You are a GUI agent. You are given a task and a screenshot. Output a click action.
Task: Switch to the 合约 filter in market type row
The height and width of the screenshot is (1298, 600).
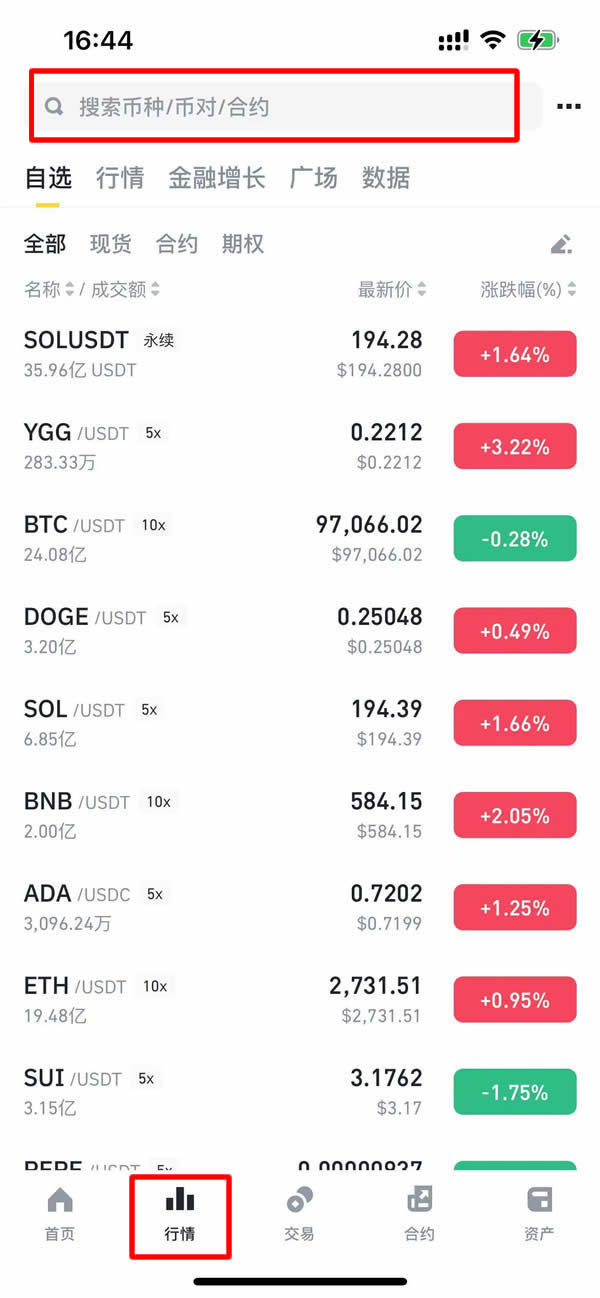[x=176, y=243]
